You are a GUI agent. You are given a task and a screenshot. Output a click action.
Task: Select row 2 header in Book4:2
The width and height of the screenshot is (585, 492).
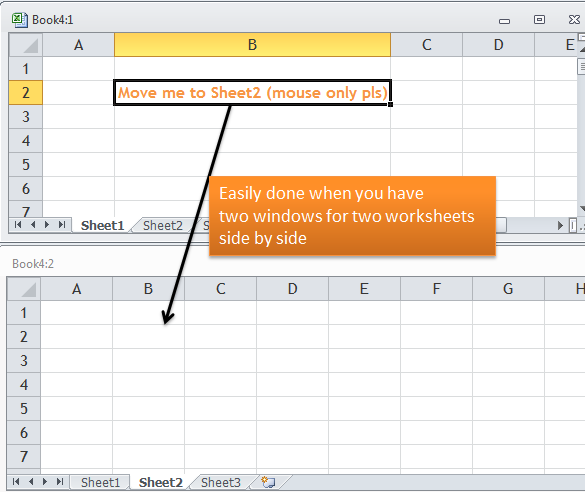tap(24, 336)
